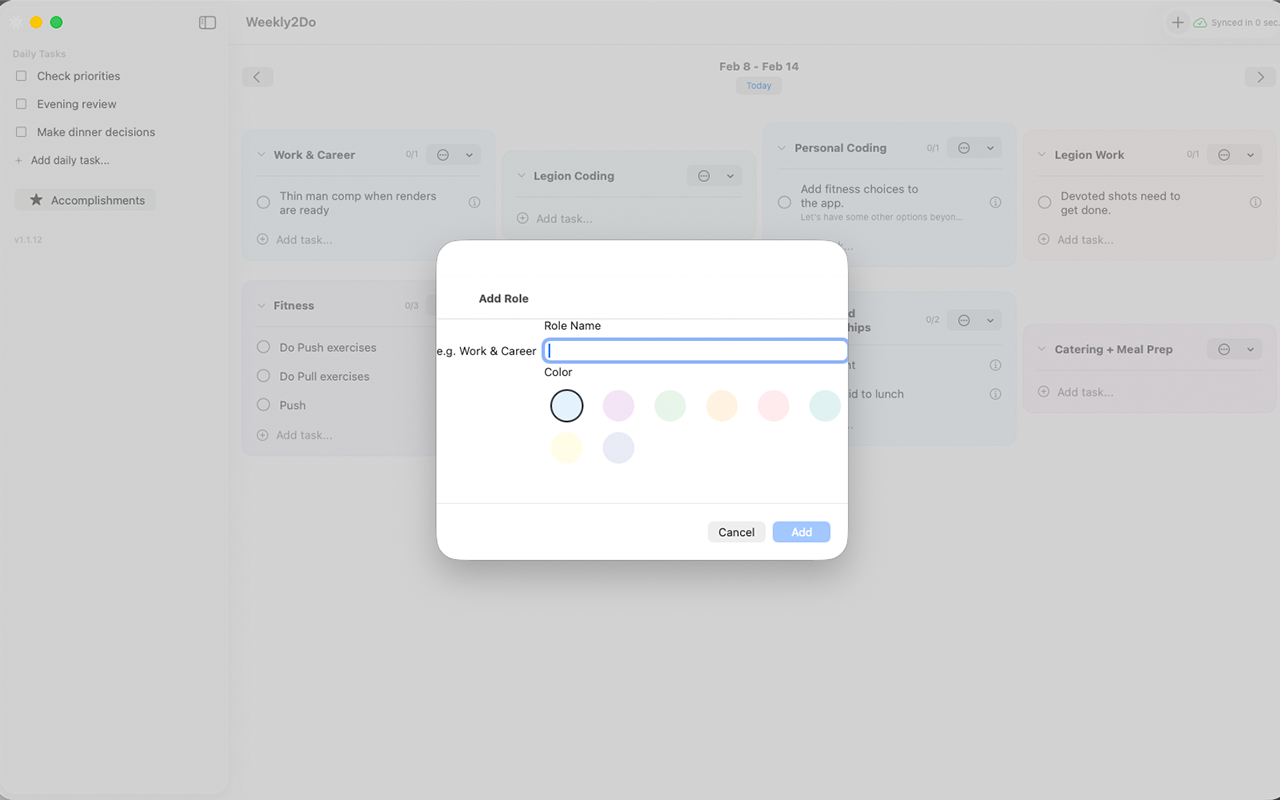This screenshot has width=1280, height=800.
Task: Show info for Devoted shots task
Action: tap(1255, 202)
